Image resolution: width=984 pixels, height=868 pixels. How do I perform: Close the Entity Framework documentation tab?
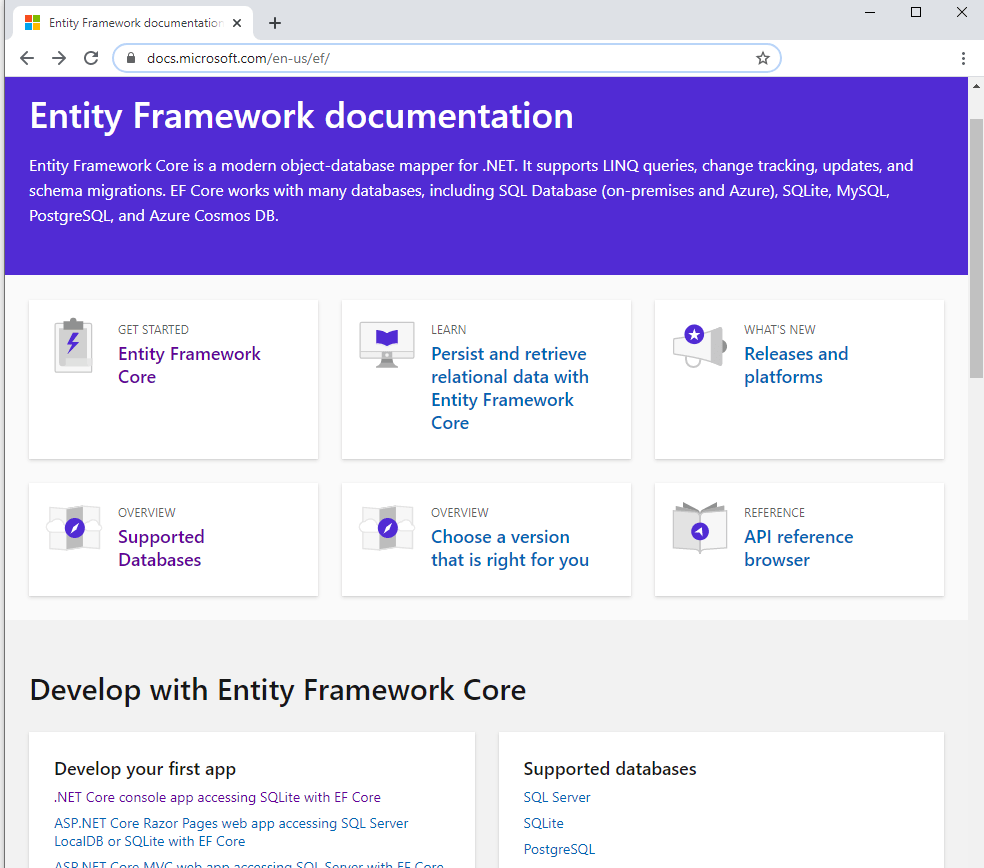(x=237, y=23)
